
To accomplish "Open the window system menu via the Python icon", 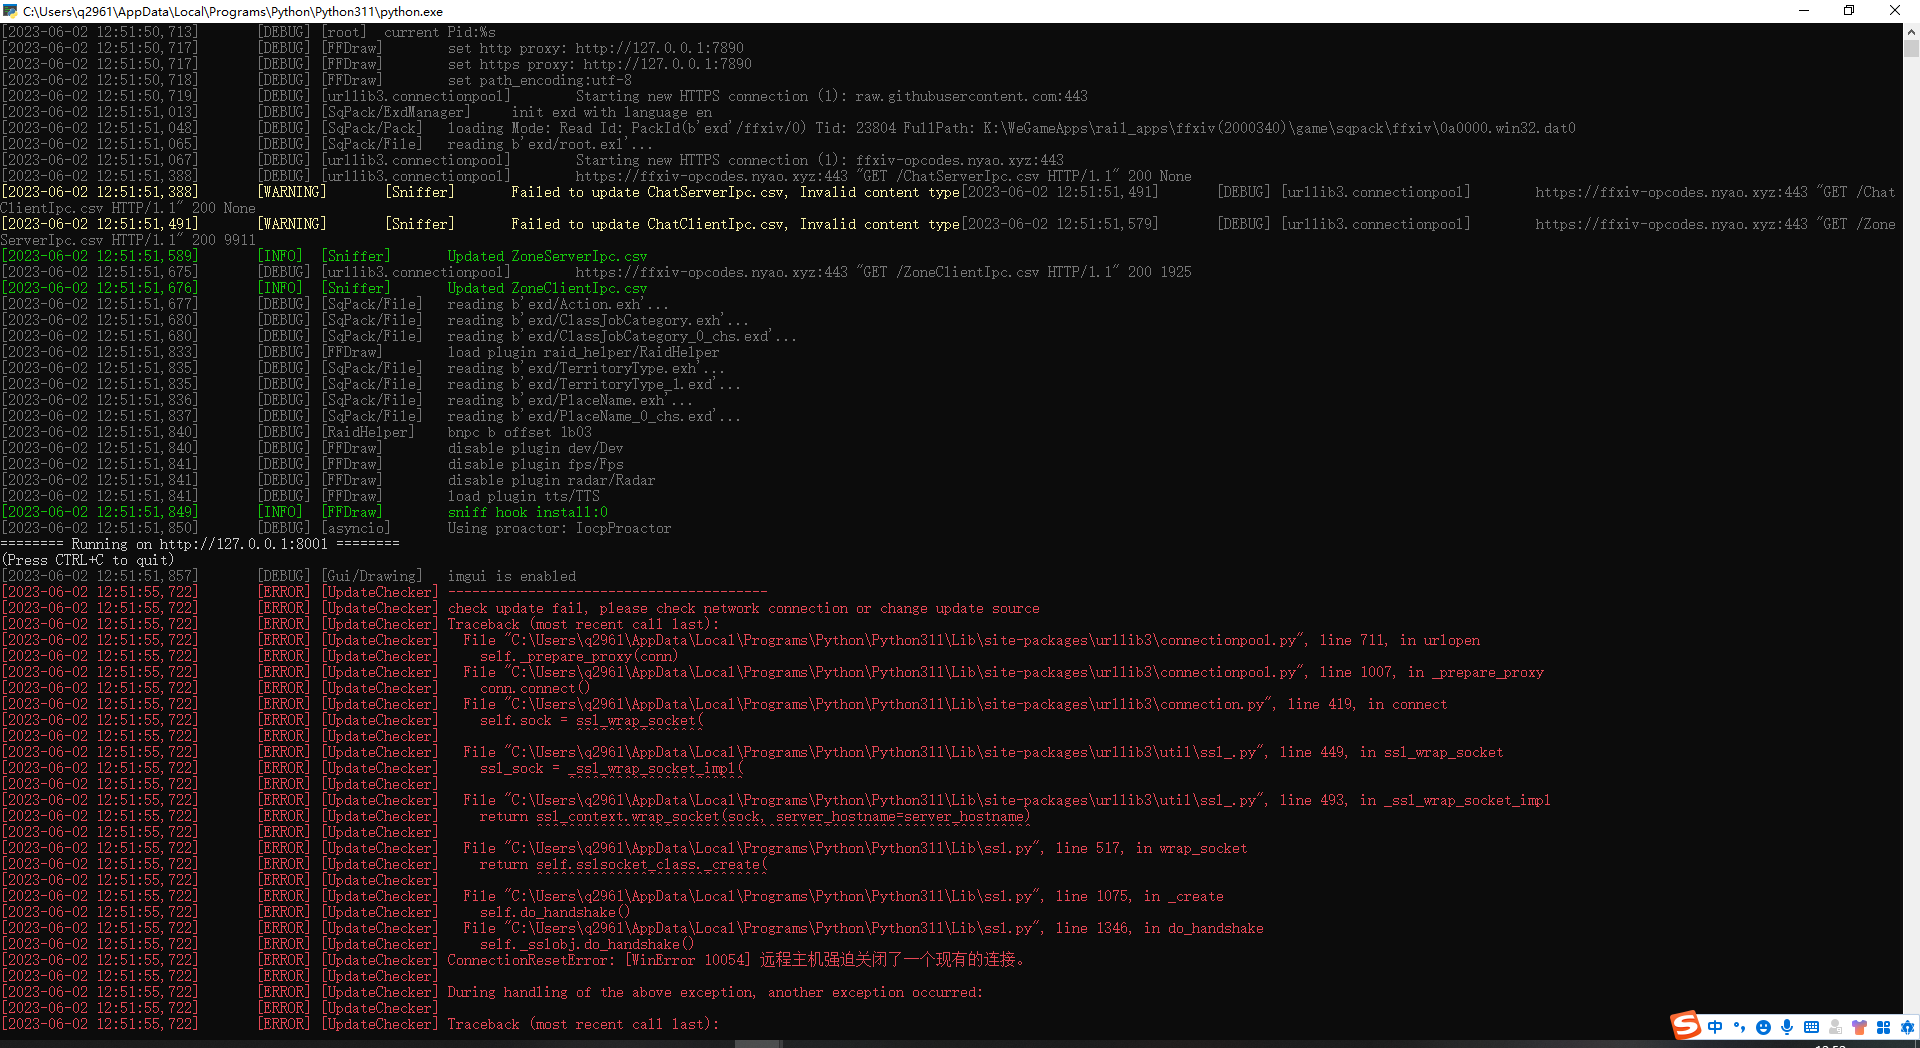I will pos(9,11).
